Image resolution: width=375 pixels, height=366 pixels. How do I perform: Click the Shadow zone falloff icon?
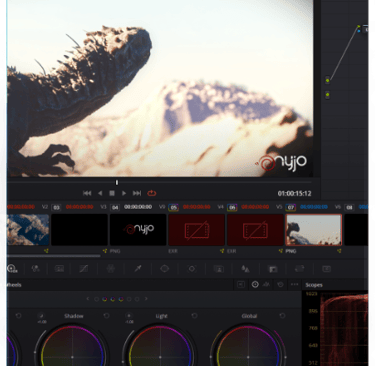point(41,315)
